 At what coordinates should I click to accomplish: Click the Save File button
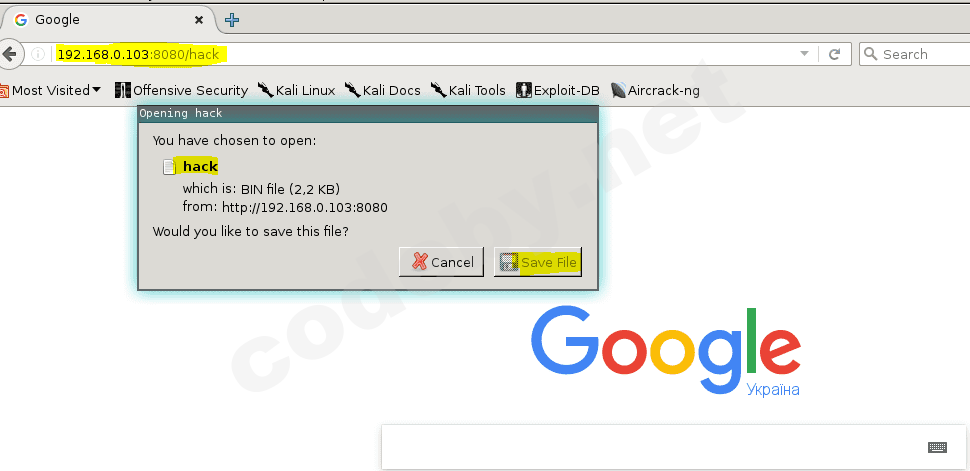538,262
